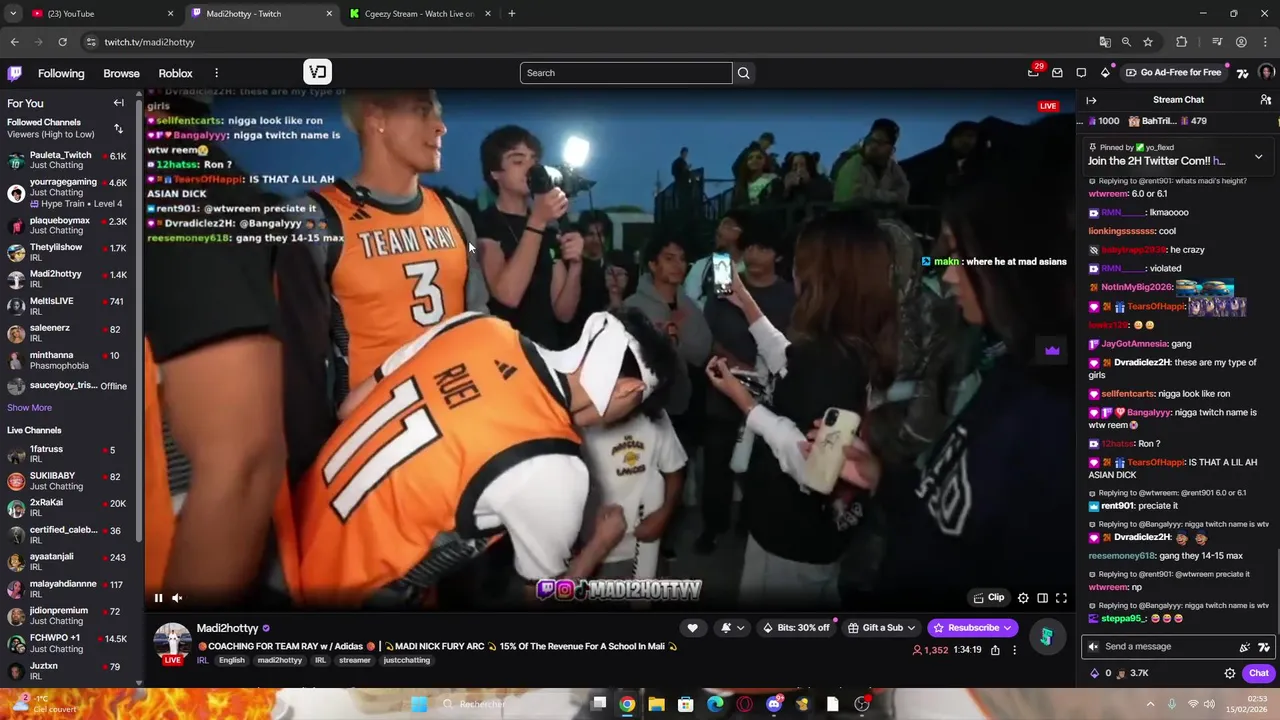Sort followed channels by viewers
The width and height of the screenshot is (1280, 720).
118,129
